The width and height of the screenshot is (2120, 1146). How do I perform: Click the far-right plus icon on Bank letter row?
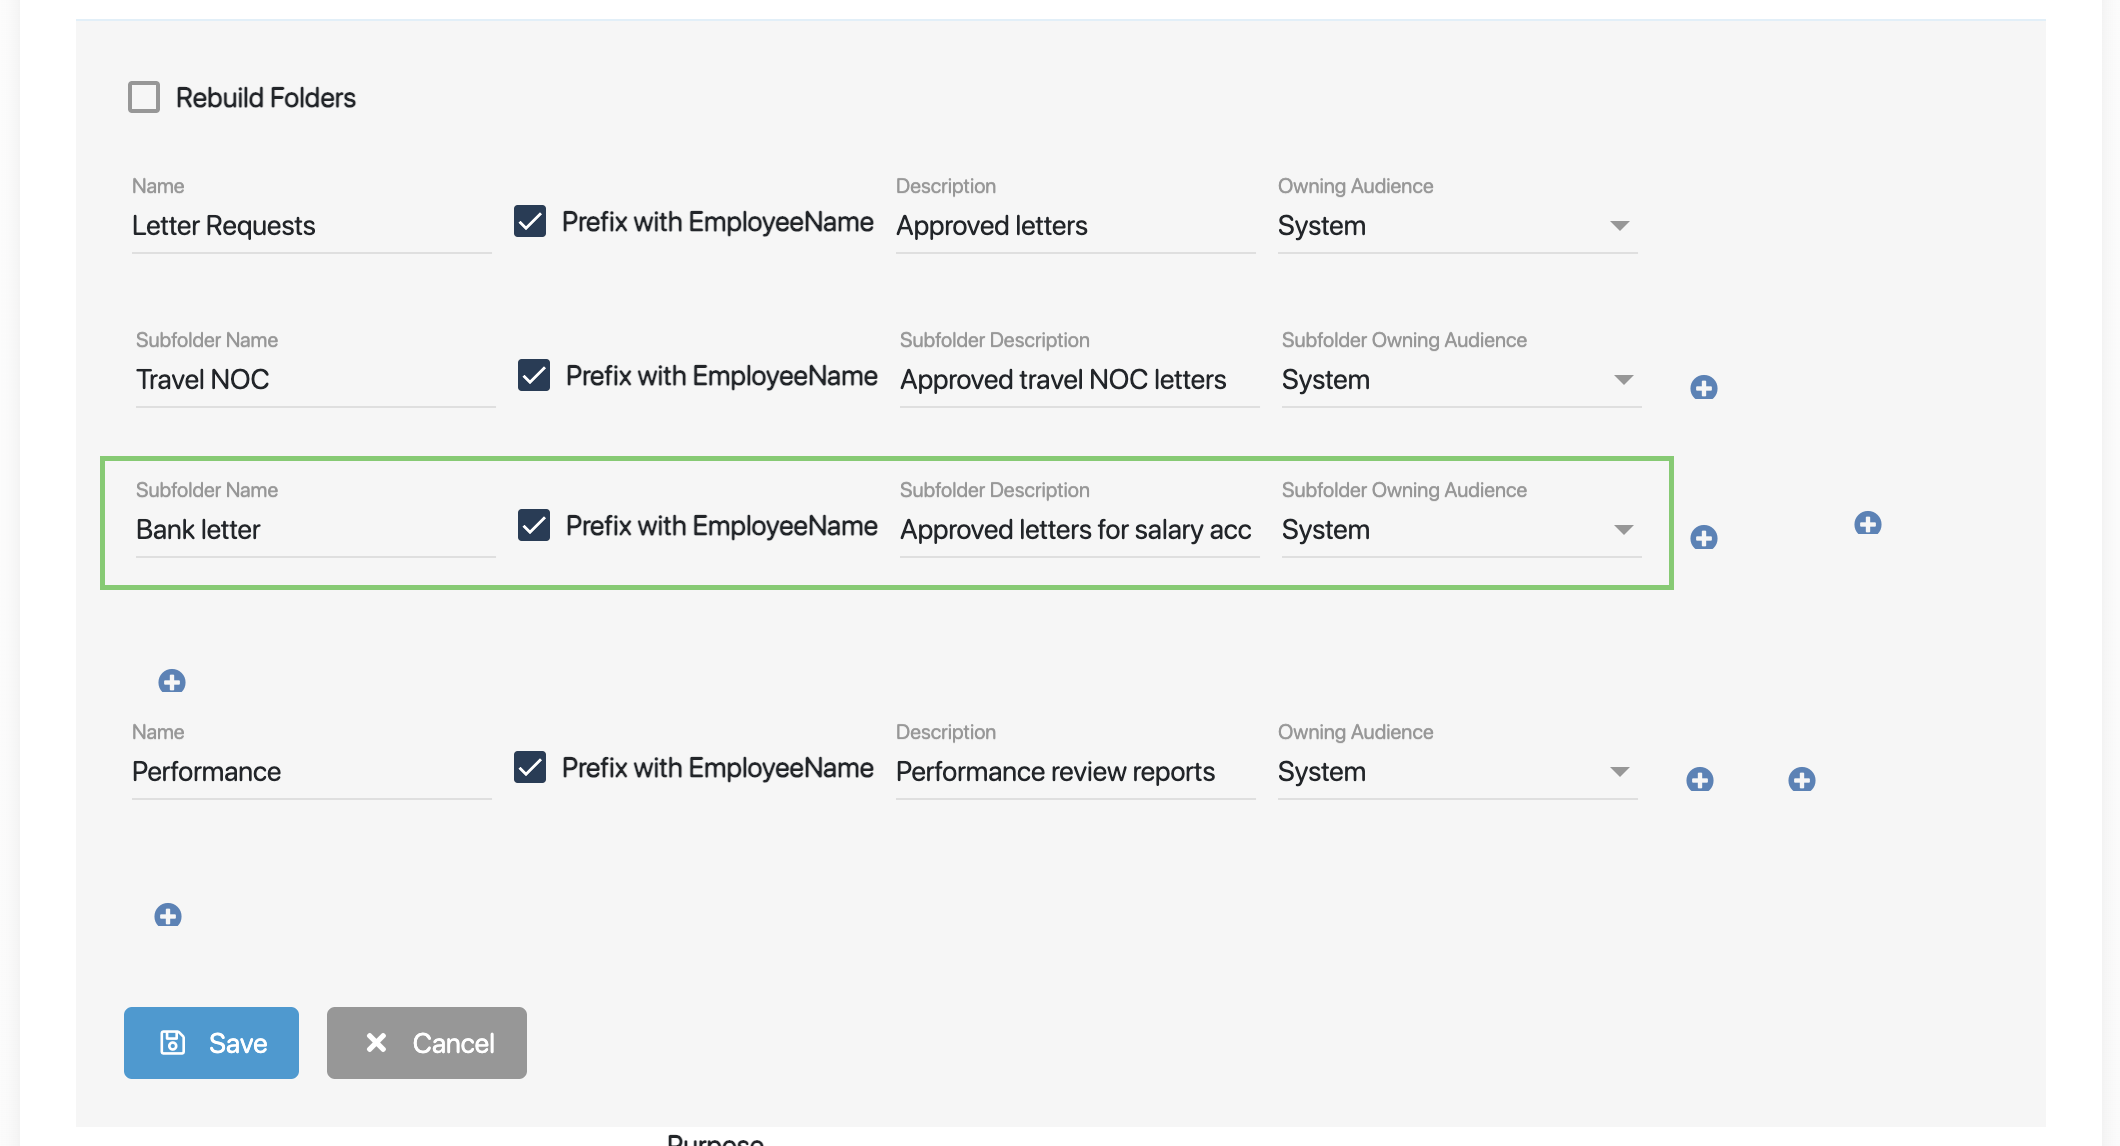pos(1868,522)
